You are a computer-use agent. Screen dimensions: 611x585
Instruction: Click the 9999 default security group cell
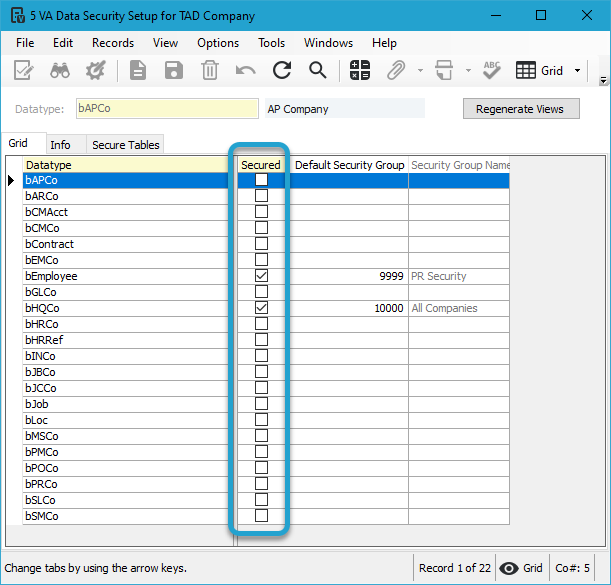349,276
